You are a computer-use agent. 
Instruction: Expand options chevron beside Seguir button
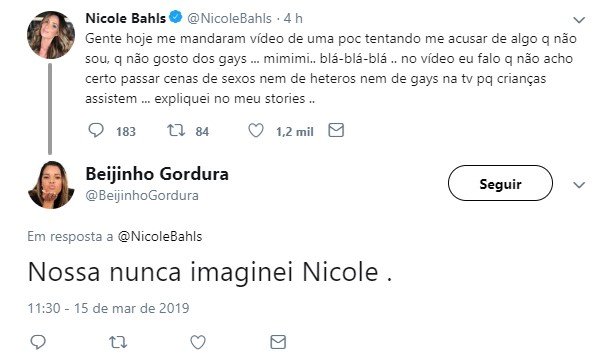(x=579, y=185)
